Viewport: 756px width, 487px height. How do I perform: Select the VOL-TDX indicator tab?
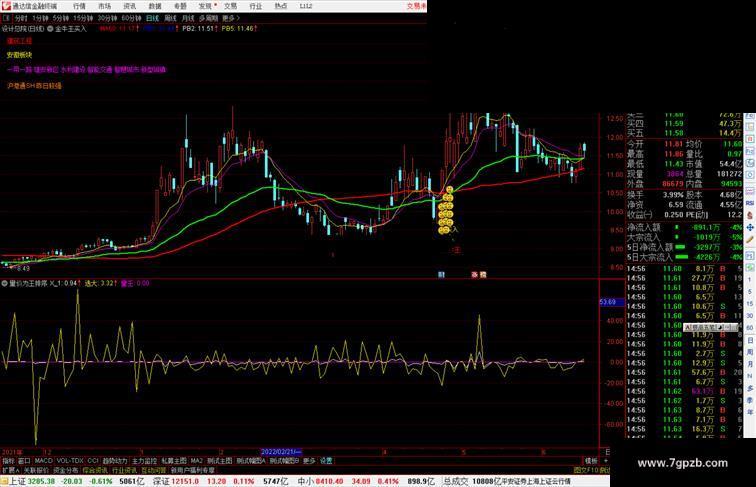[x=70, y=461]
